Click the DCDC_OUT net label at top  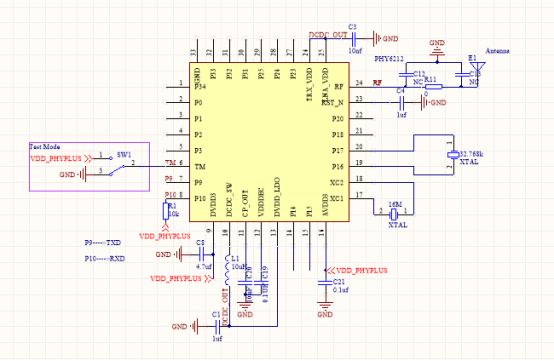tap(328, 35)
